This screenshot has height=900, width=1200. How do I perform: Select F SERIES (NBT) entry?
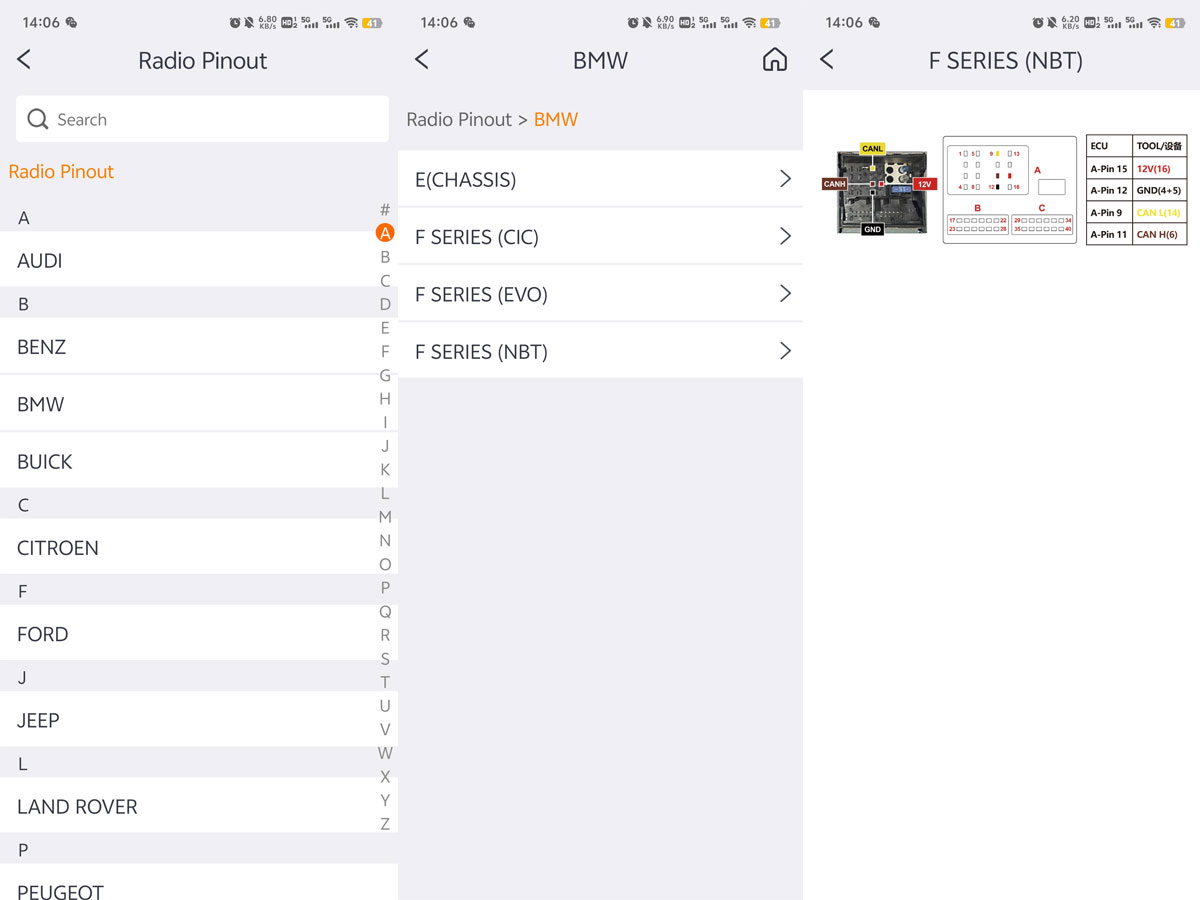(600, 351)
